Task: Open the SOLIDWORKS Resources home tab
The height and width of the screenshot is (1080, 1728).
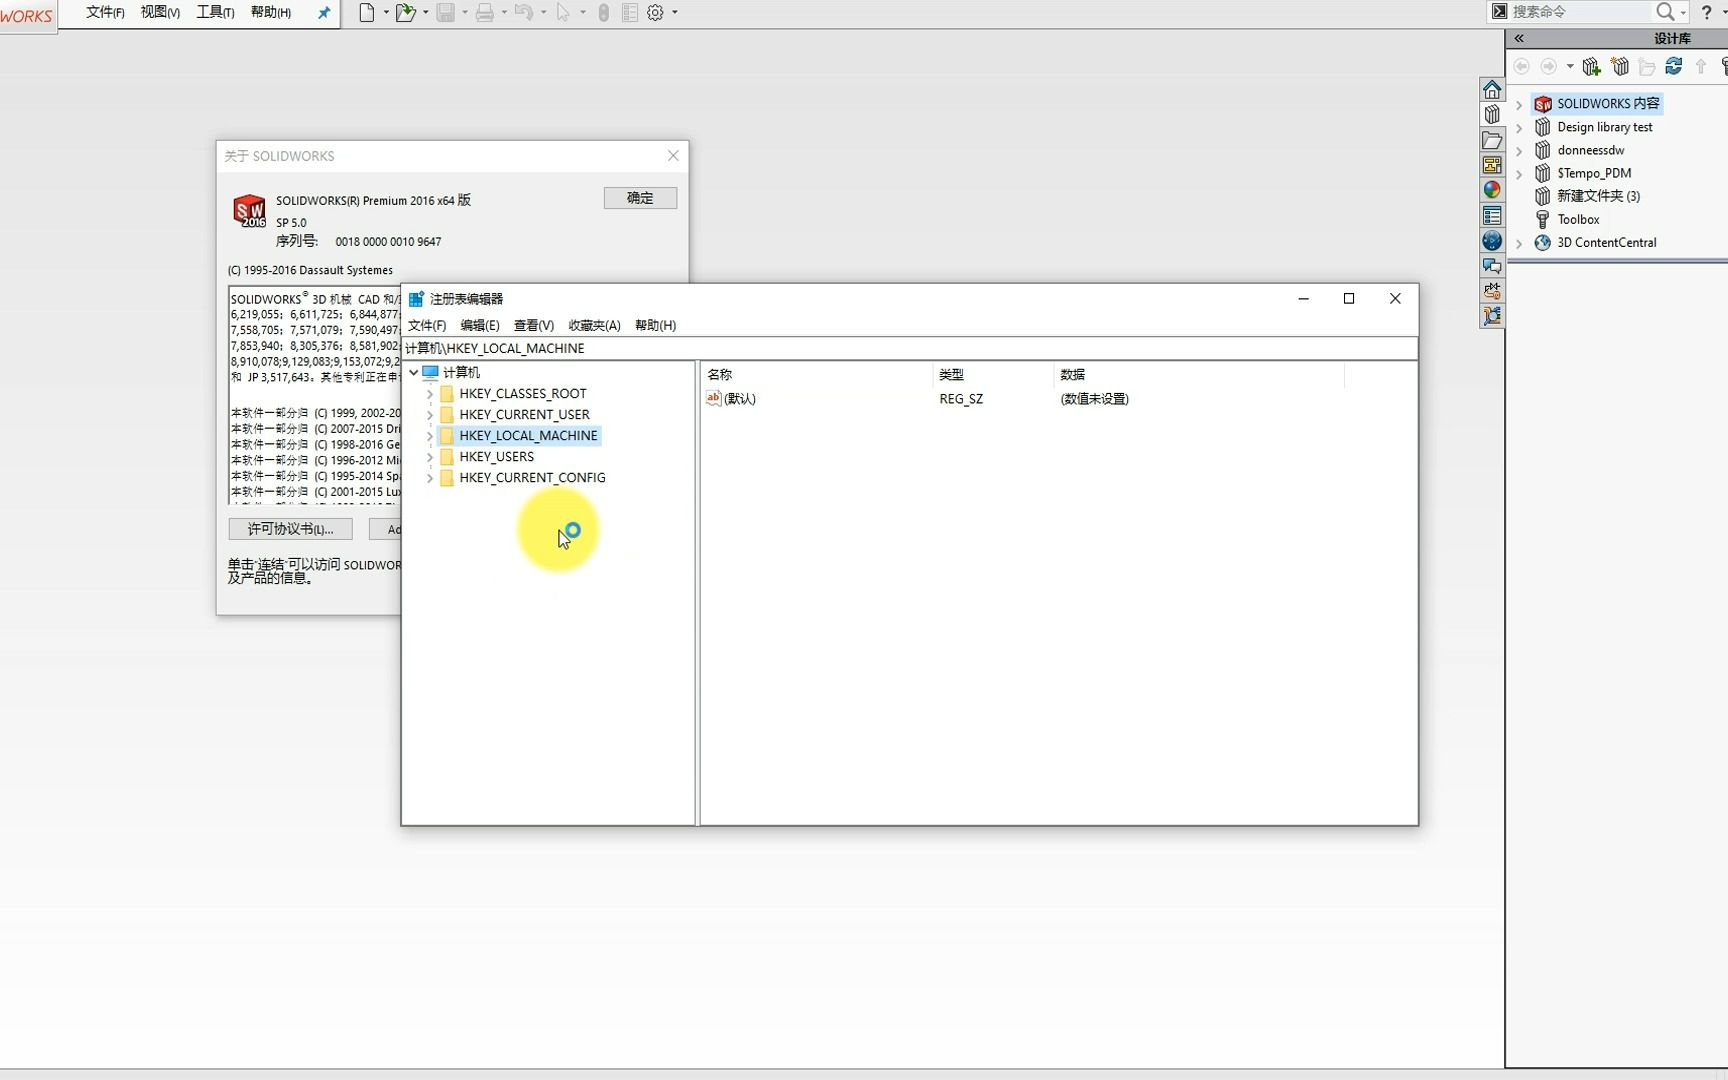Action: [x=1492, y=89]
